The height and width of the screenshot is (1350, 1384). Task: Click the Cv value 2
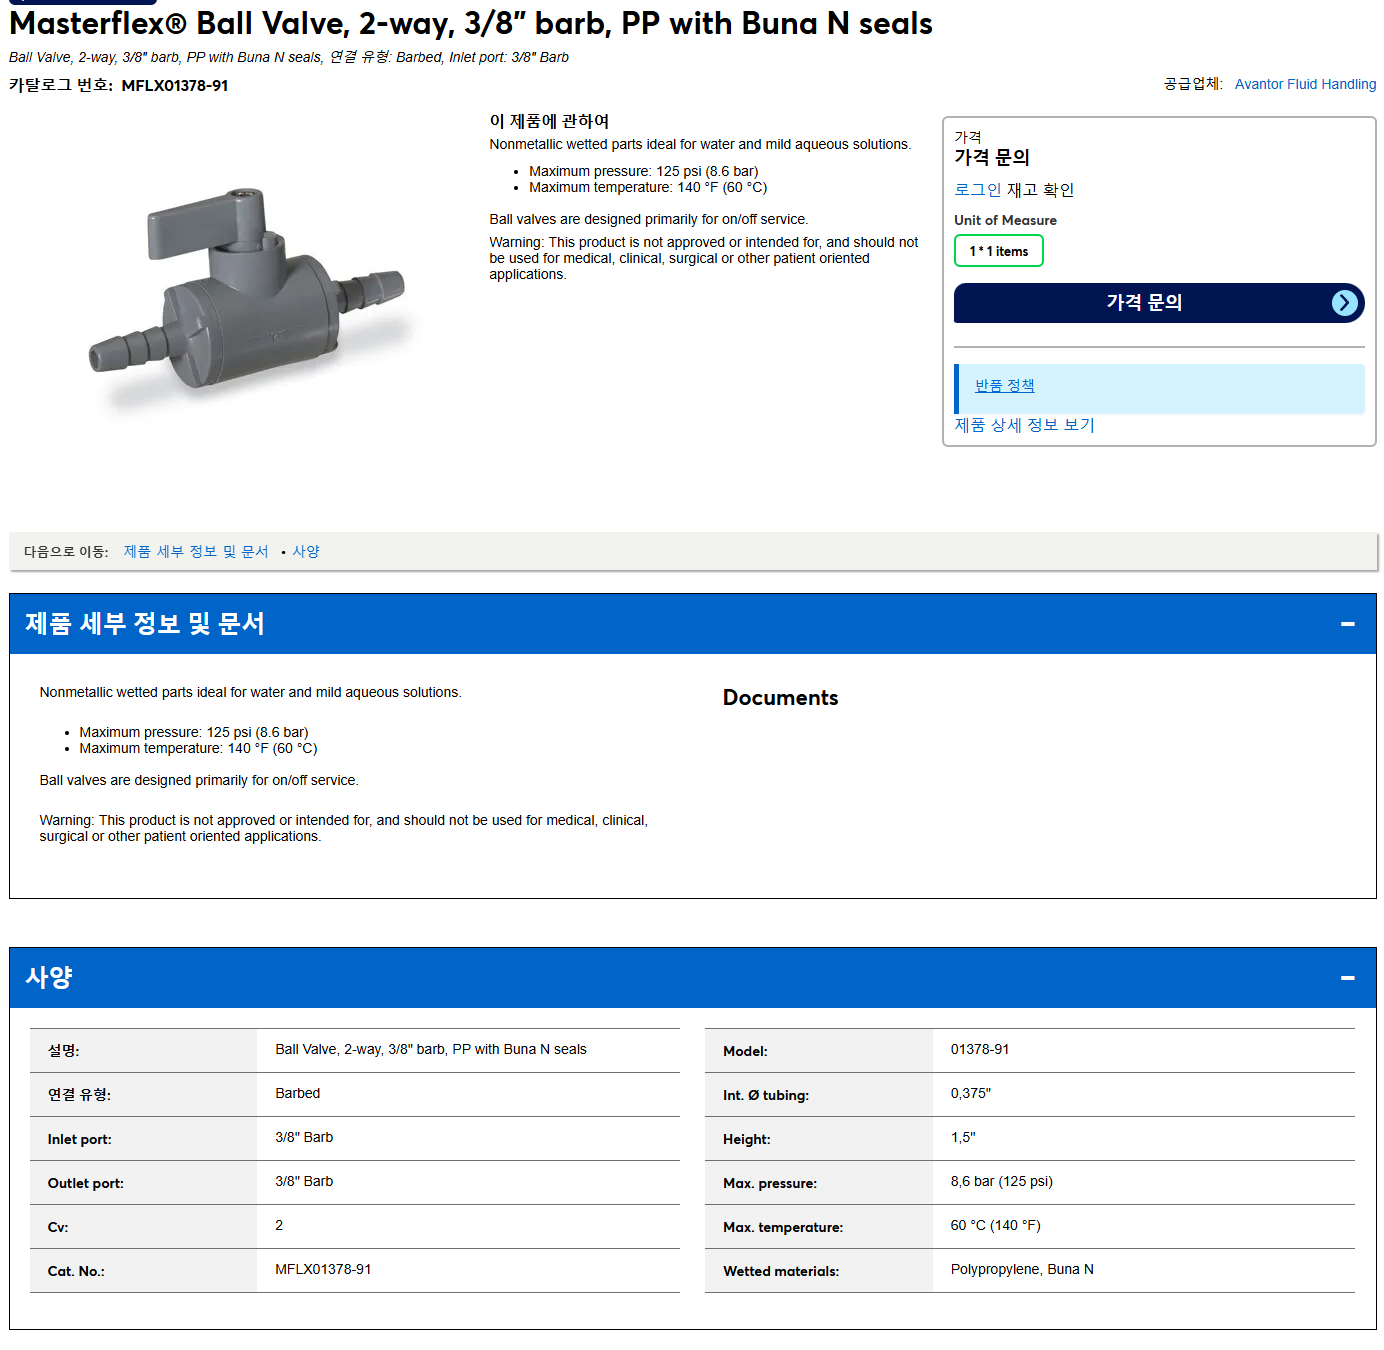coord(279,1225)
